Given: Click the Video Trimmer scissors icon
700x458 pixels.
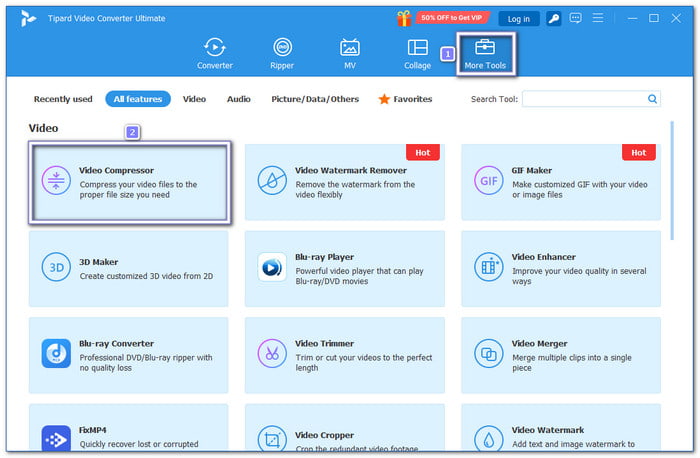Looking at the screenshot, I should click(272, 353).
